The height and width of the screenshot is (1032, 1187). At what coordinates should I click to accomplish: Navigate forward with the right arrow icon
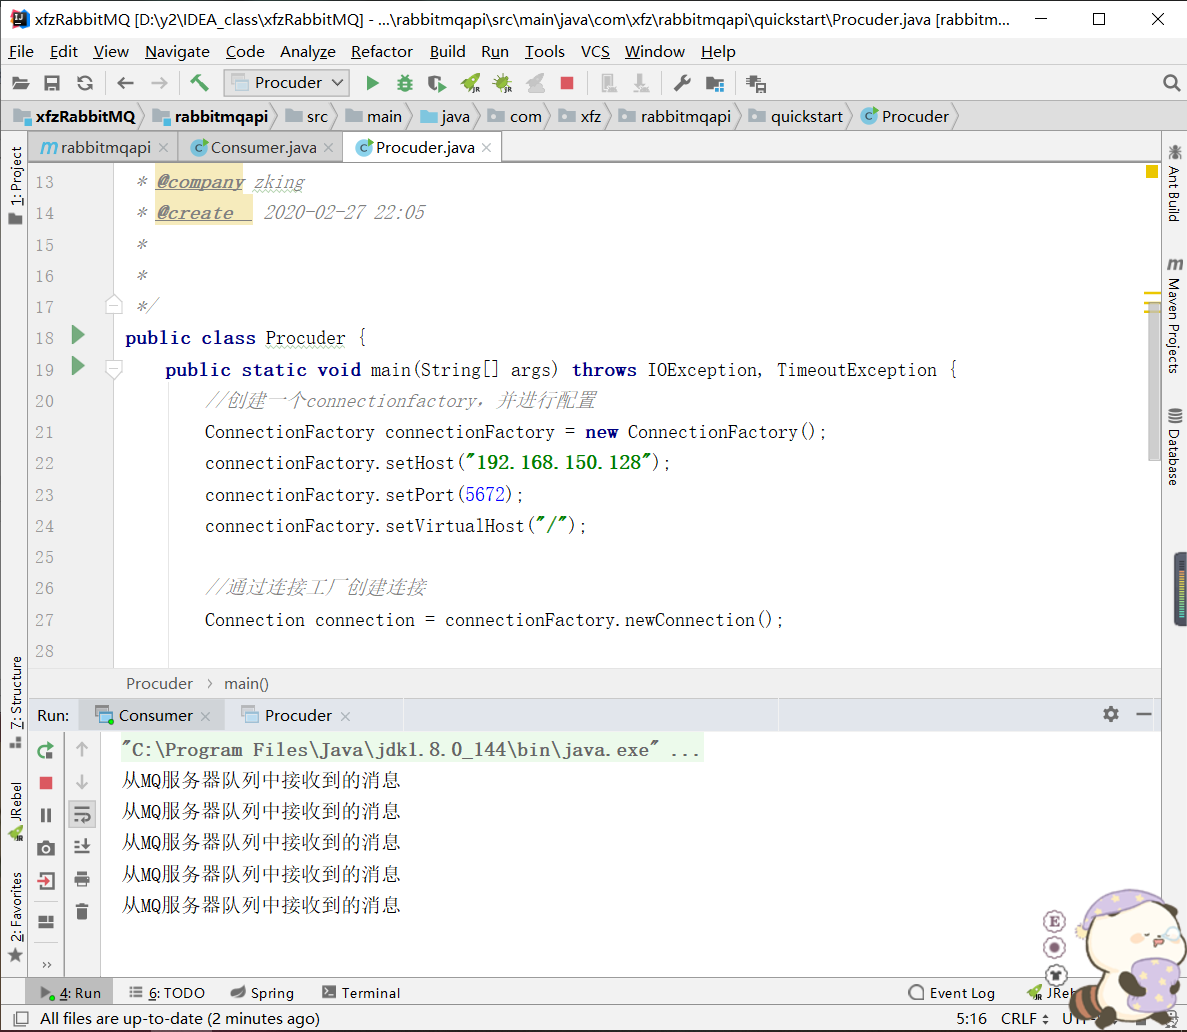159,83
